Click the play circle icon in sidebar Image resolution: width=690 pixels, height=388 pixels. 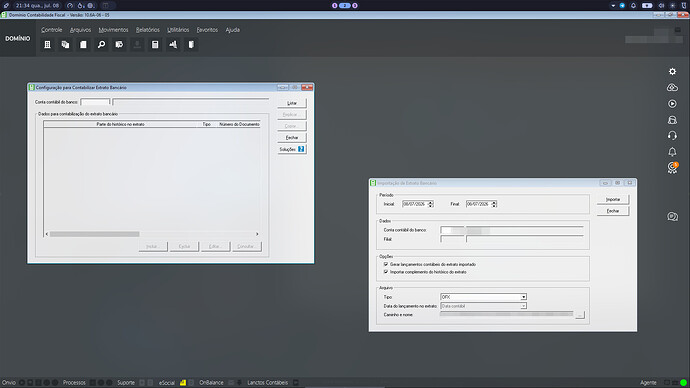pyautogui.click(x=672, y=104)
